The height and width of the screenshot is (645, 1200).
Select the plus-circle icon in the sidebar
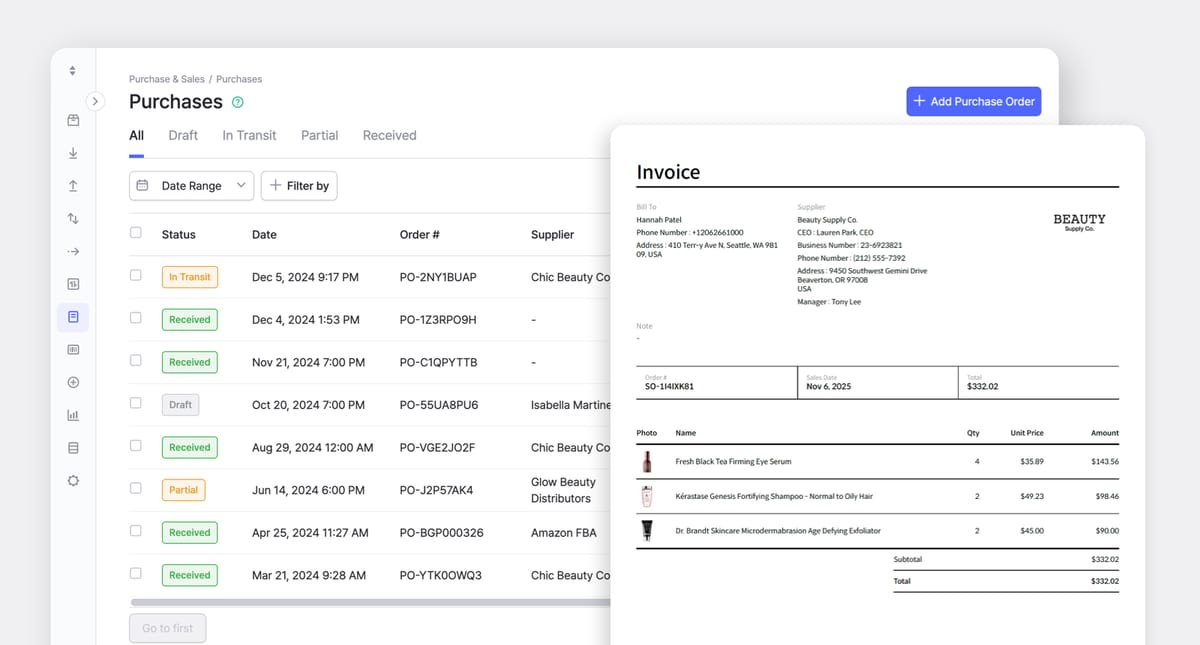(72, 381)
